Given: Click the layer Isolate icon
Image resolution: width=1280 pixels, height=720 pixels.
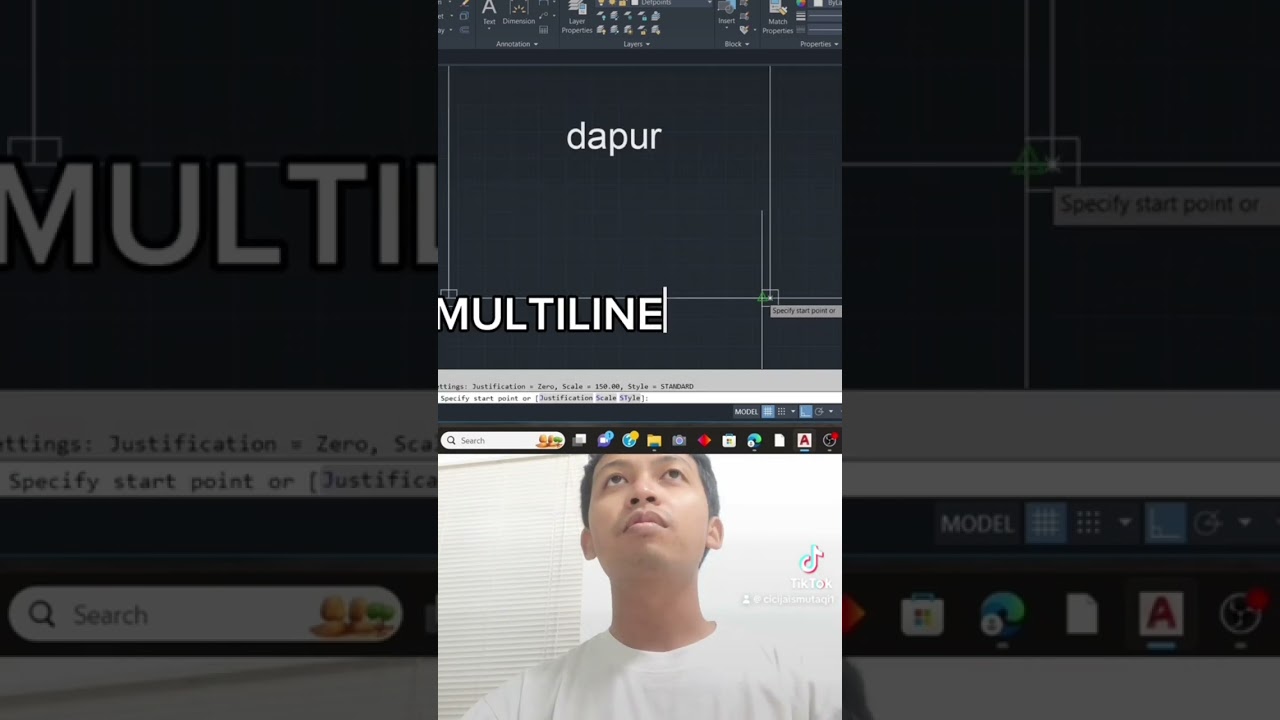Looking at the screenshot, I should click(x=614, y=15).
